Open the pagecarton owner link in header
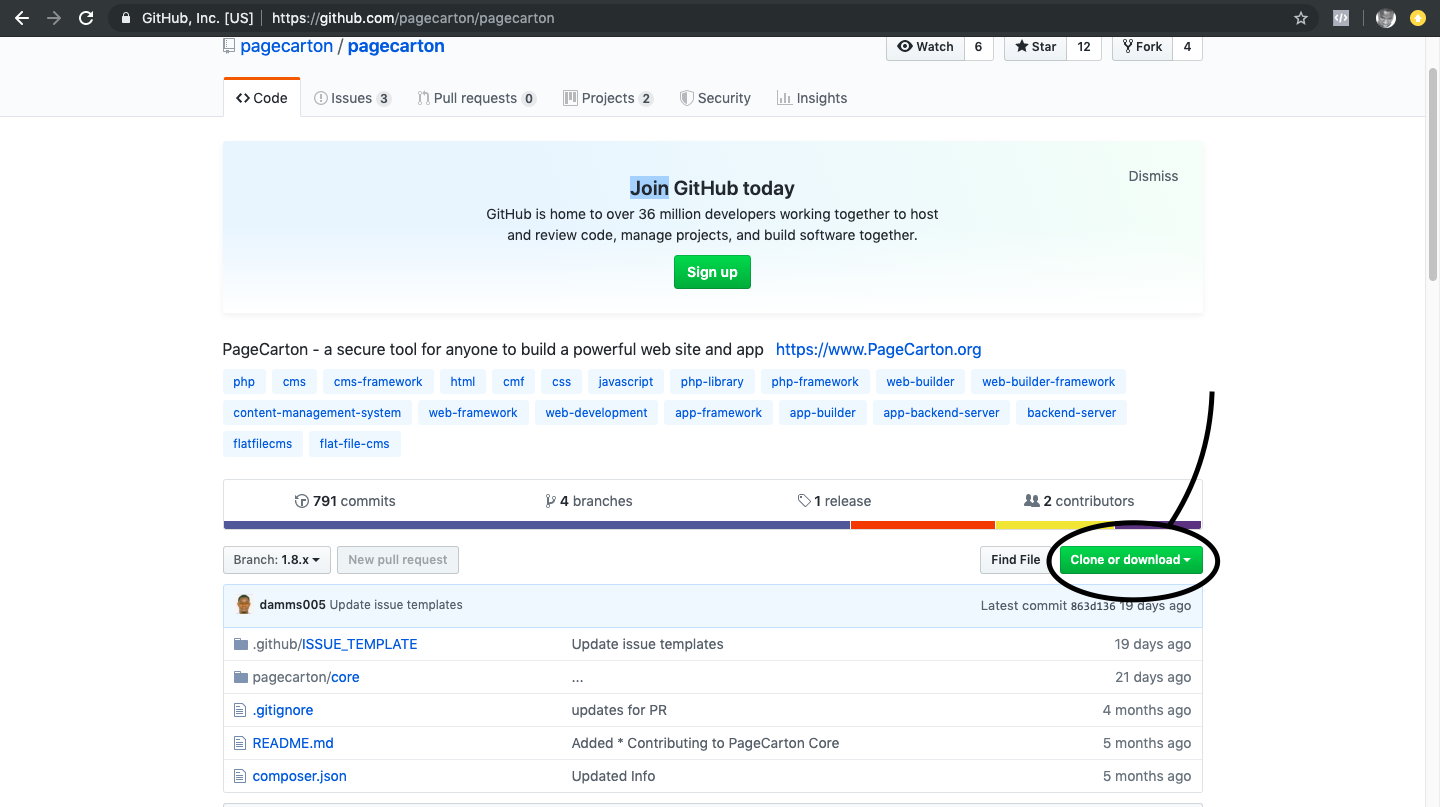This screenshot has width=1440, height=807. point(286,46)
